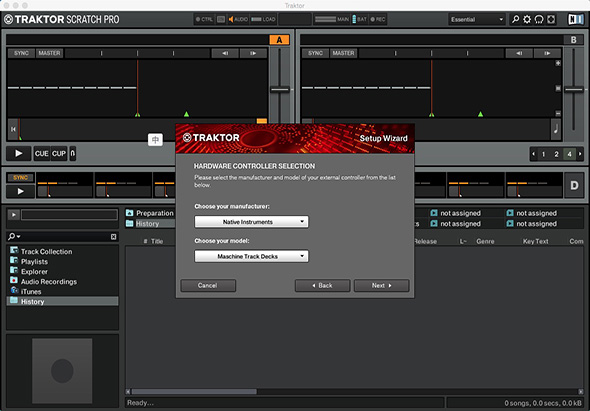Viewport: 590px width, 411px height.
Task: Click Deck B tempo fader handle
Action: click(574, 90)
